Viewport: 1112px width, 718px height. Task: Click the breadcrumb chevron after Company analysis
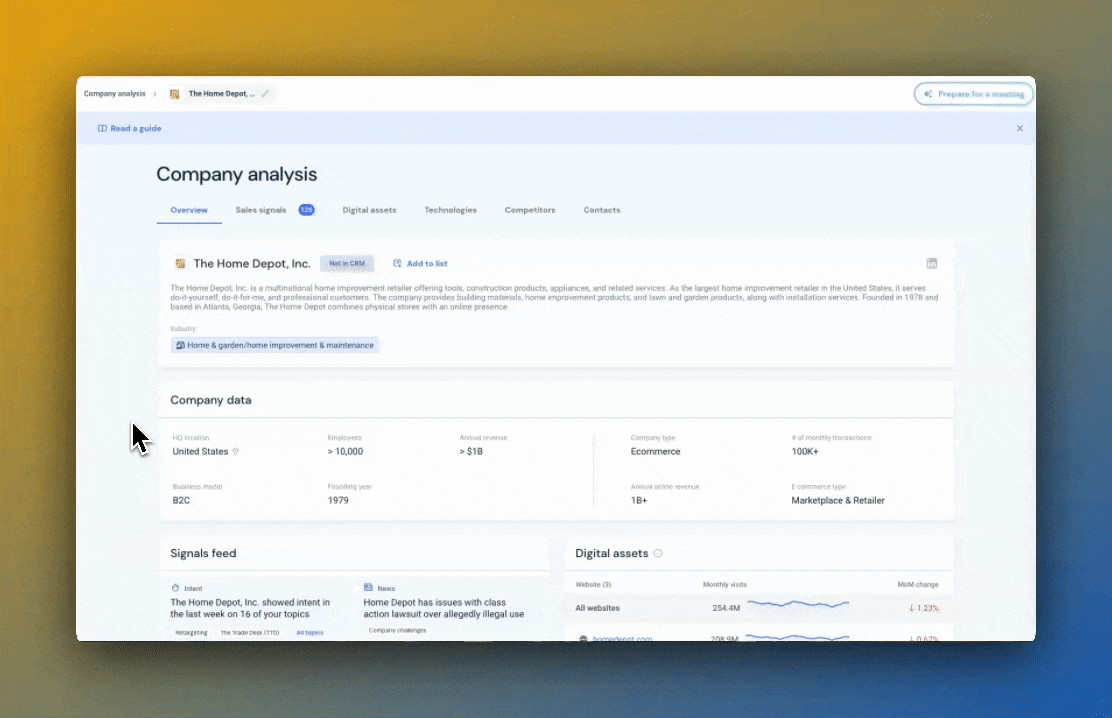[x=155, y=94]
